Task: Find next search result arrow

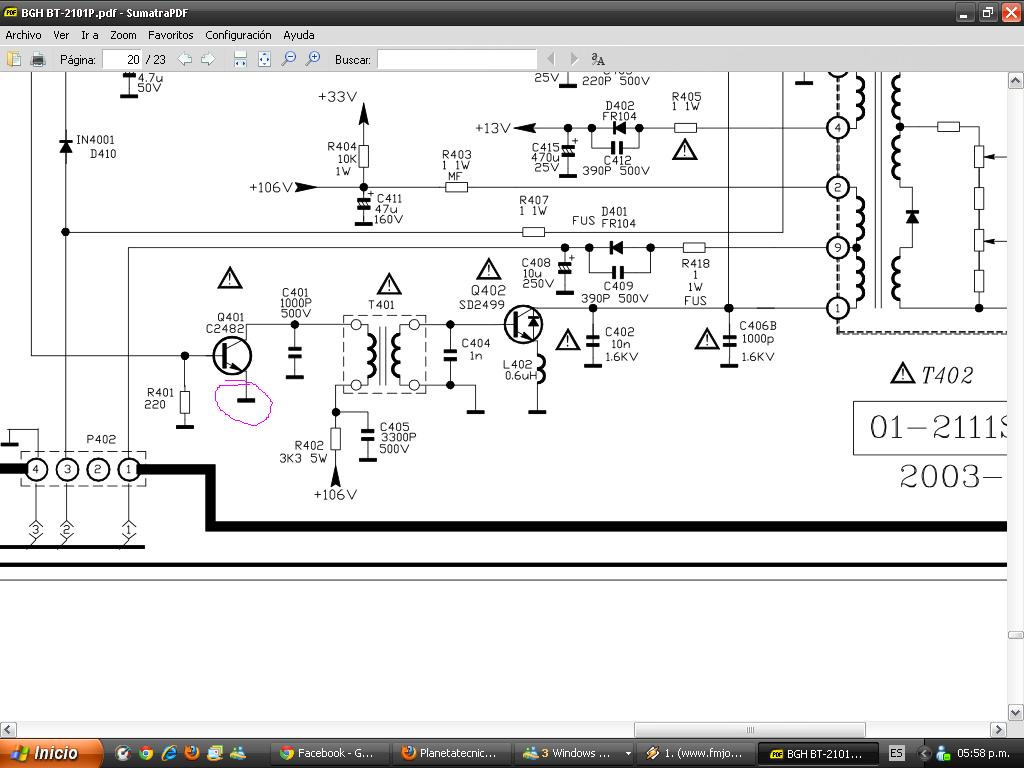Action: click(574, 59)
